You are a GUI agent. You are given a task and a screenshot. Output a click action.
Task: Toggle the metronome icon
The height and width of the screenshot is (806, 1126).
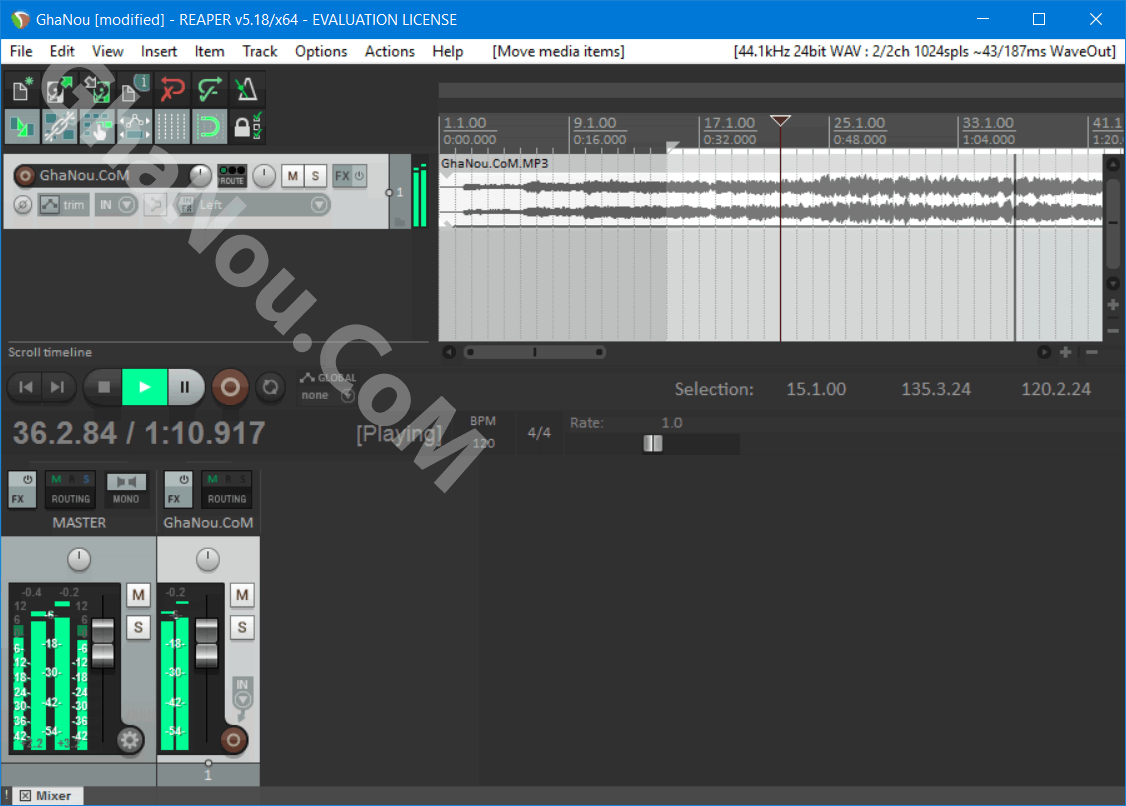tap(246, 90)
